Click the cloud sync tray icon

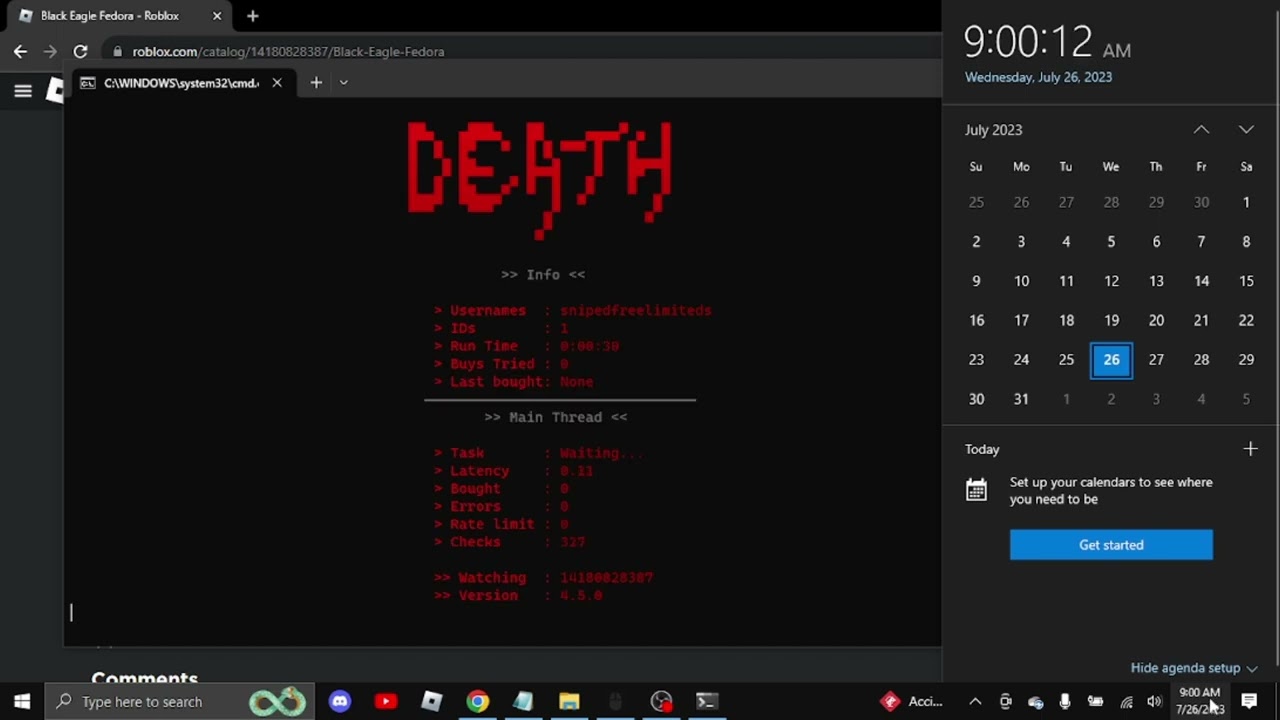pos(1036,702)
